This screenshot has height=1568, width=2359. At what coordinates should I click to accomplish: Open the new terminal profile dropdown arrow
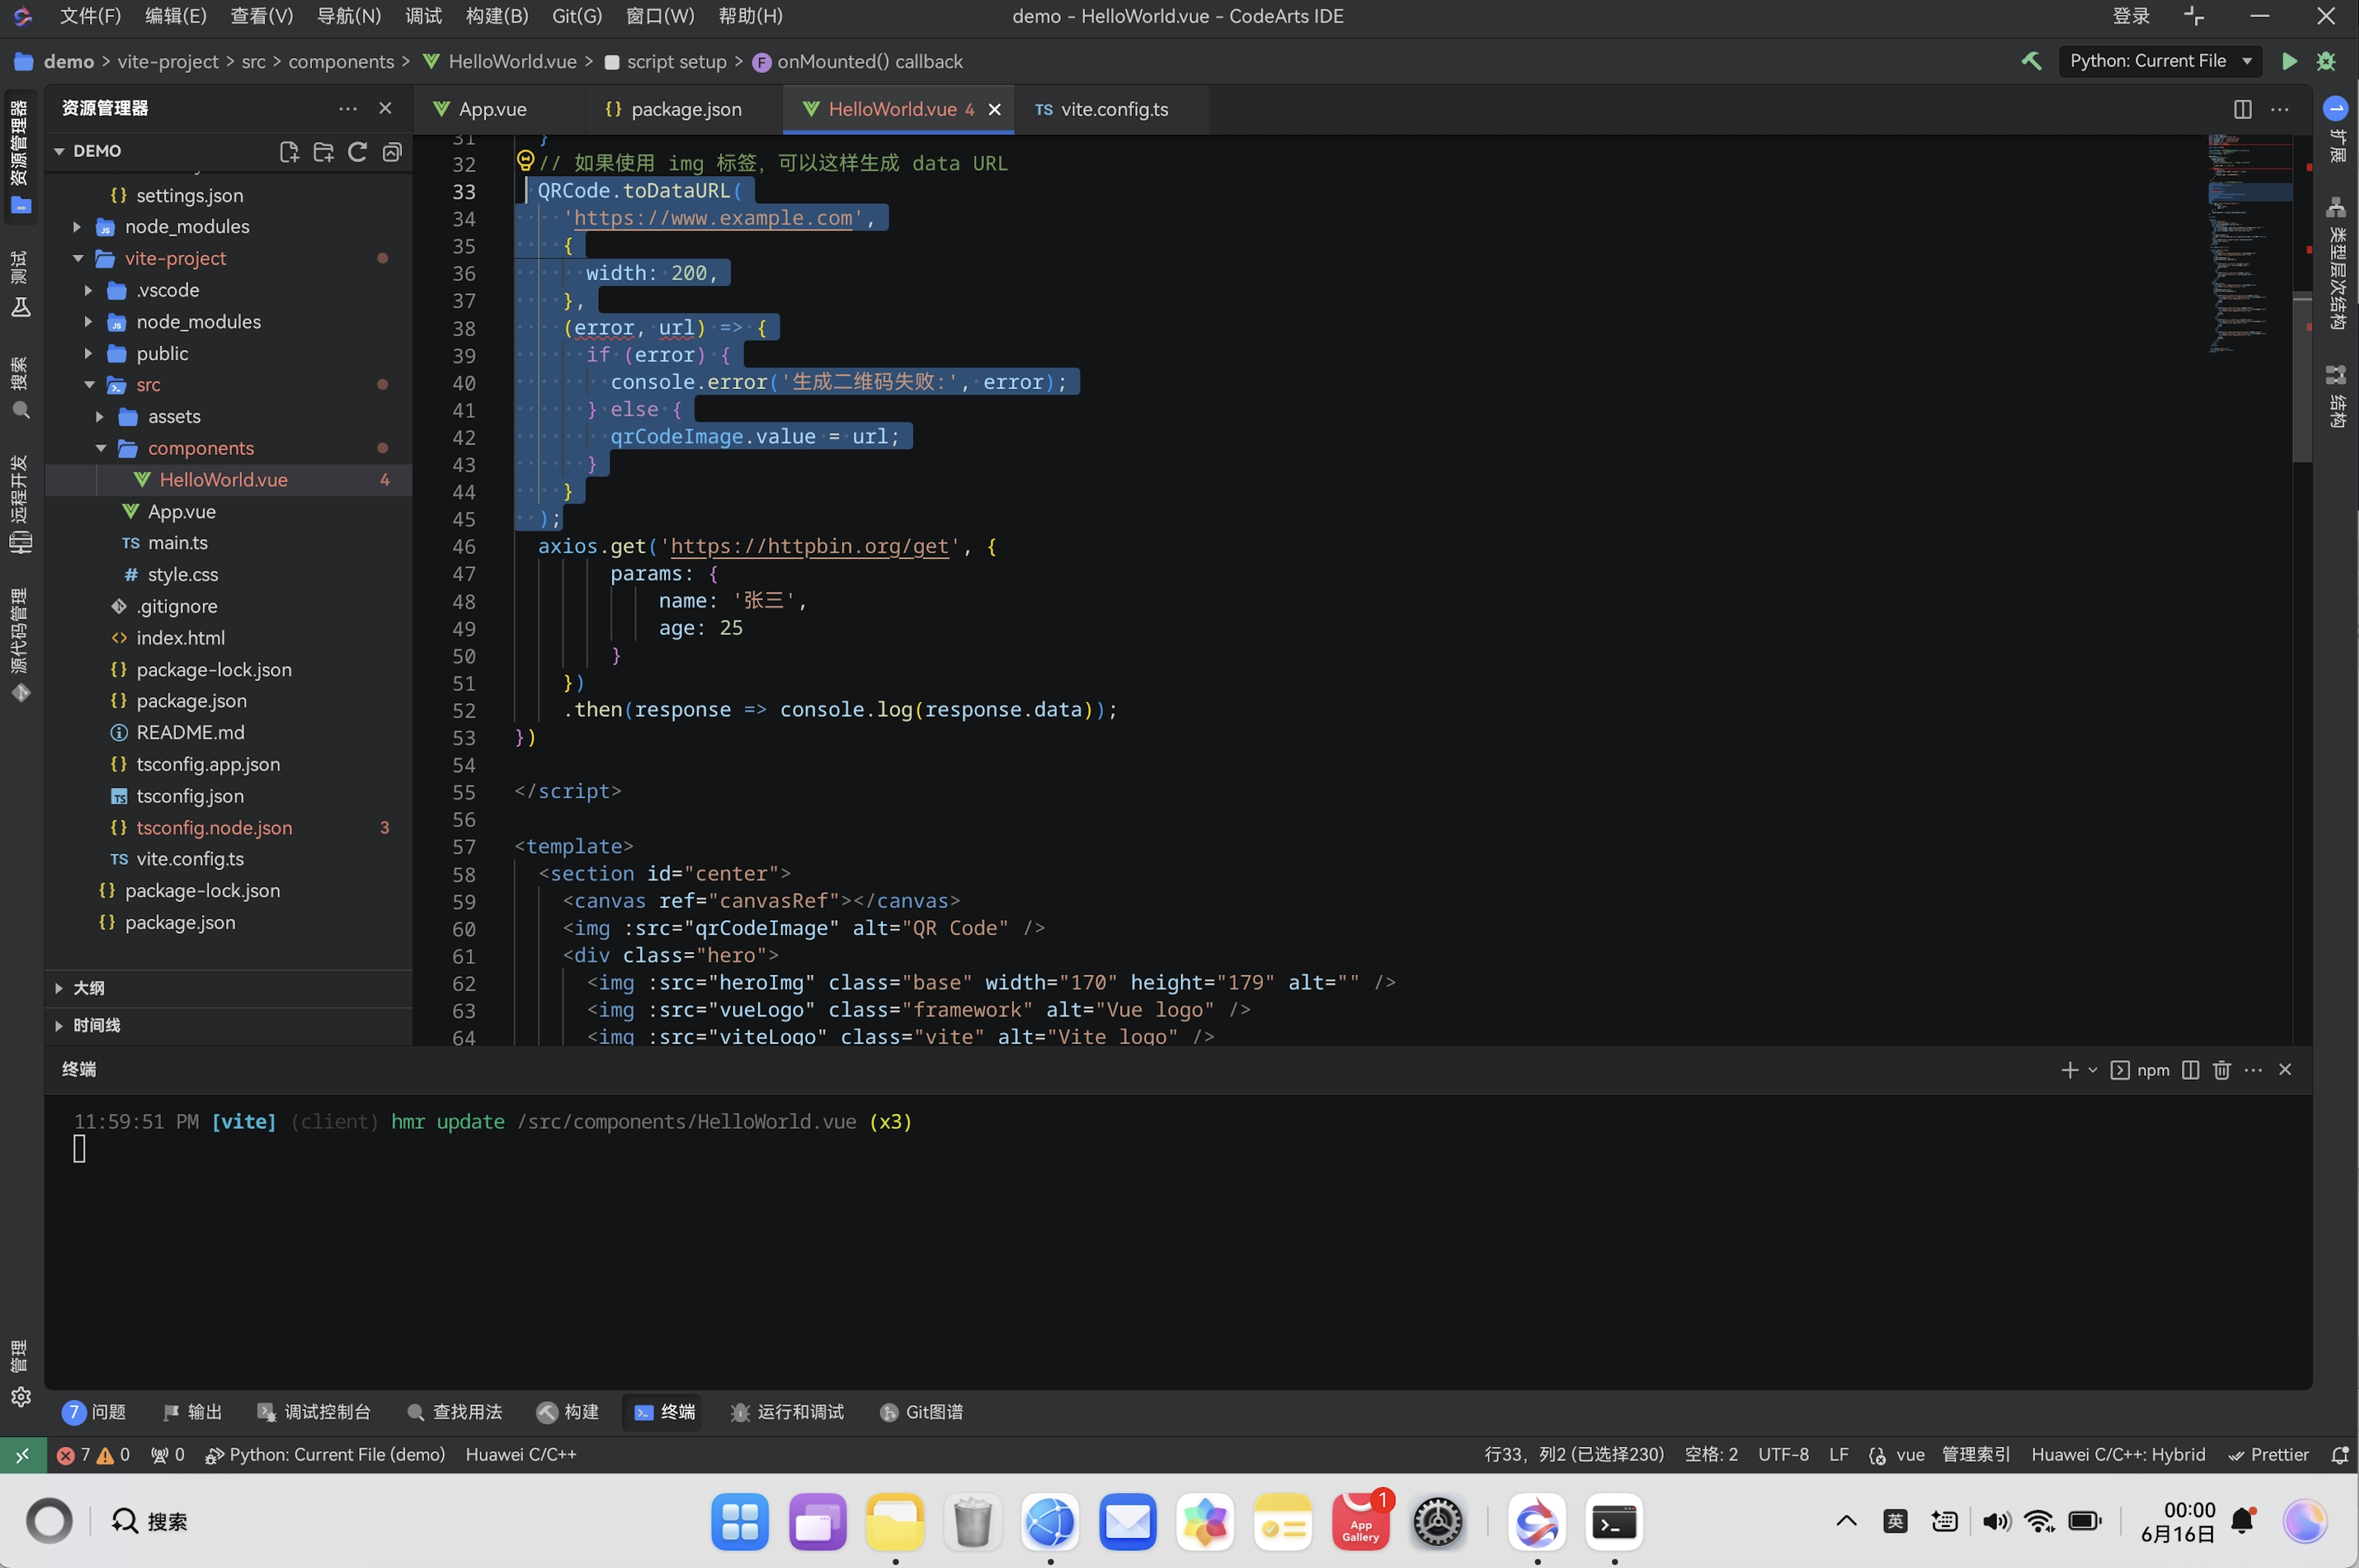click(x=2092, y=1070)
